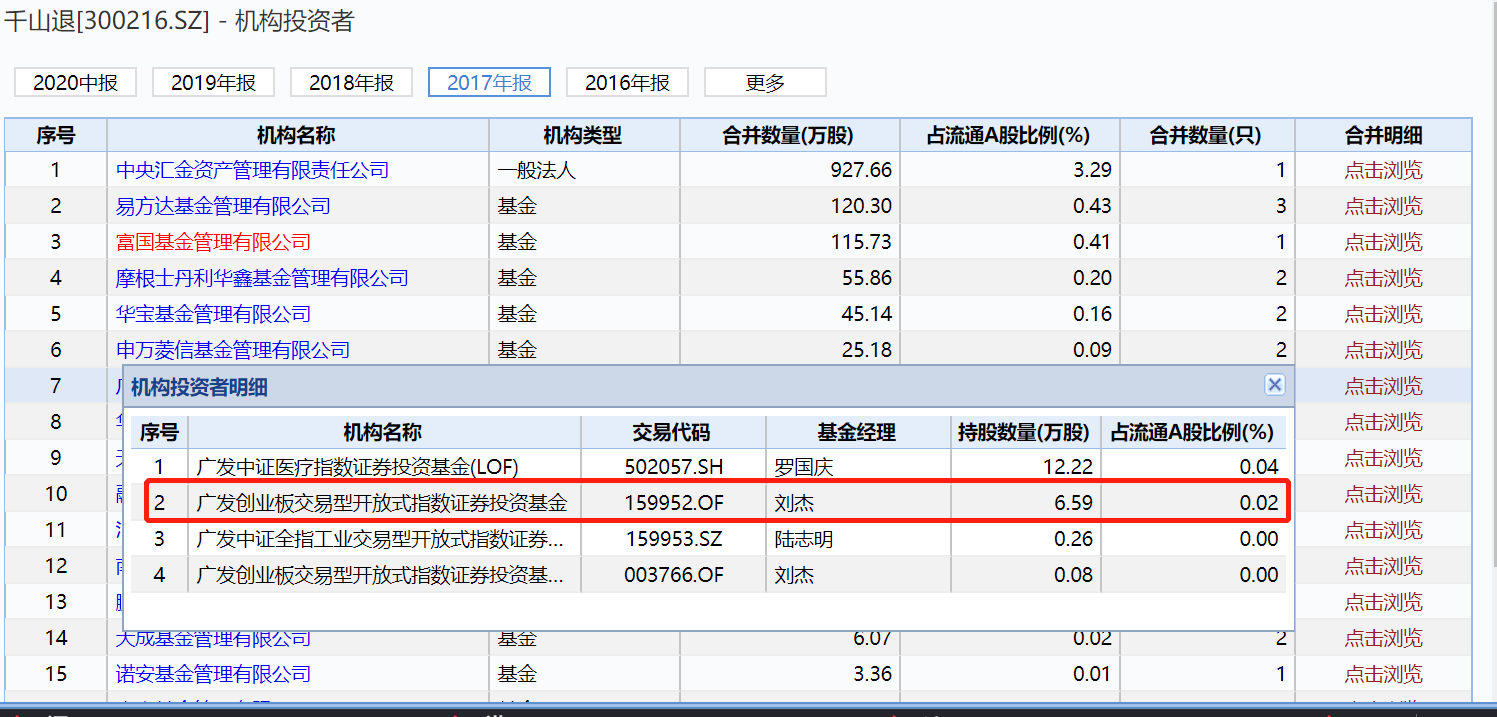The image size is (1497, 717).
Task: Open the 更多 report periods button
Action: point(765,83)
